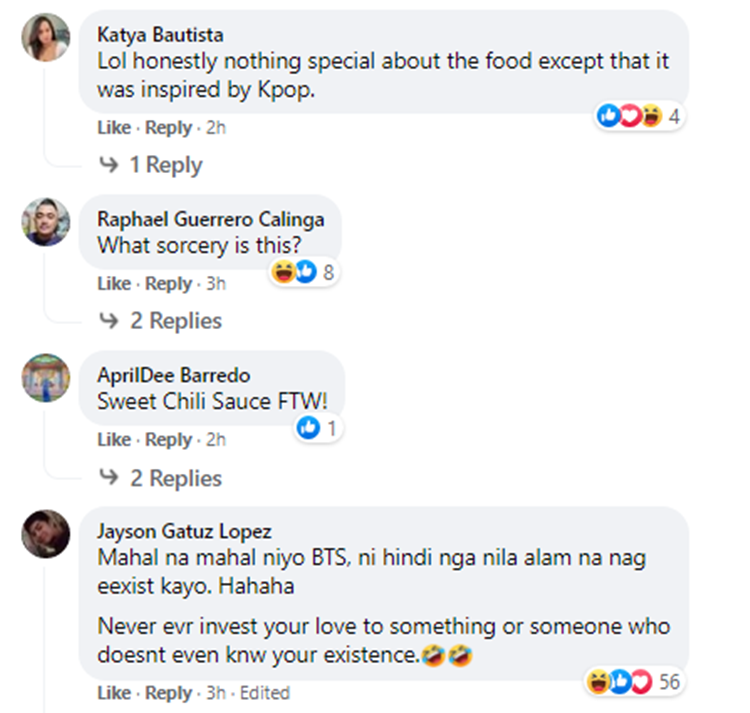Click Jayson Gatuz Lopez's avatar
This screenshot has height=713, width=750.
(x=45, y=534)
